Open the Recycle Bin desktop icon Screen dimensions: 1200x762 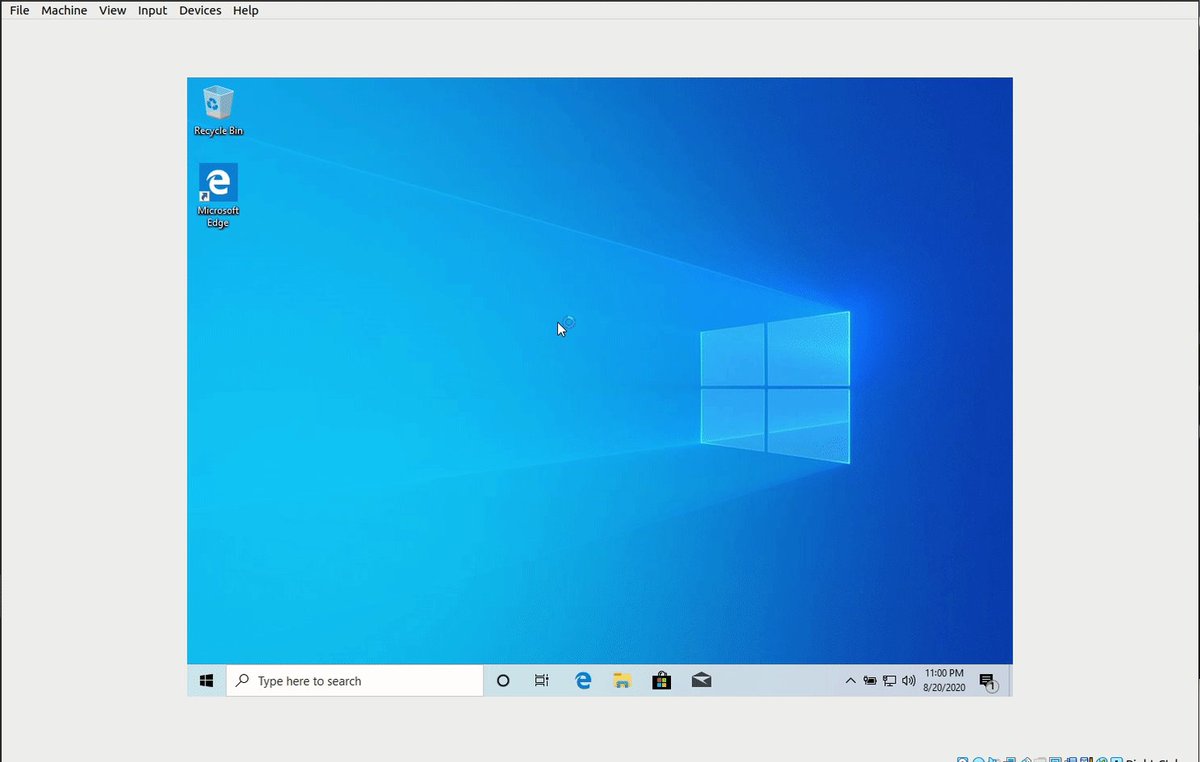tap(218, 110)
